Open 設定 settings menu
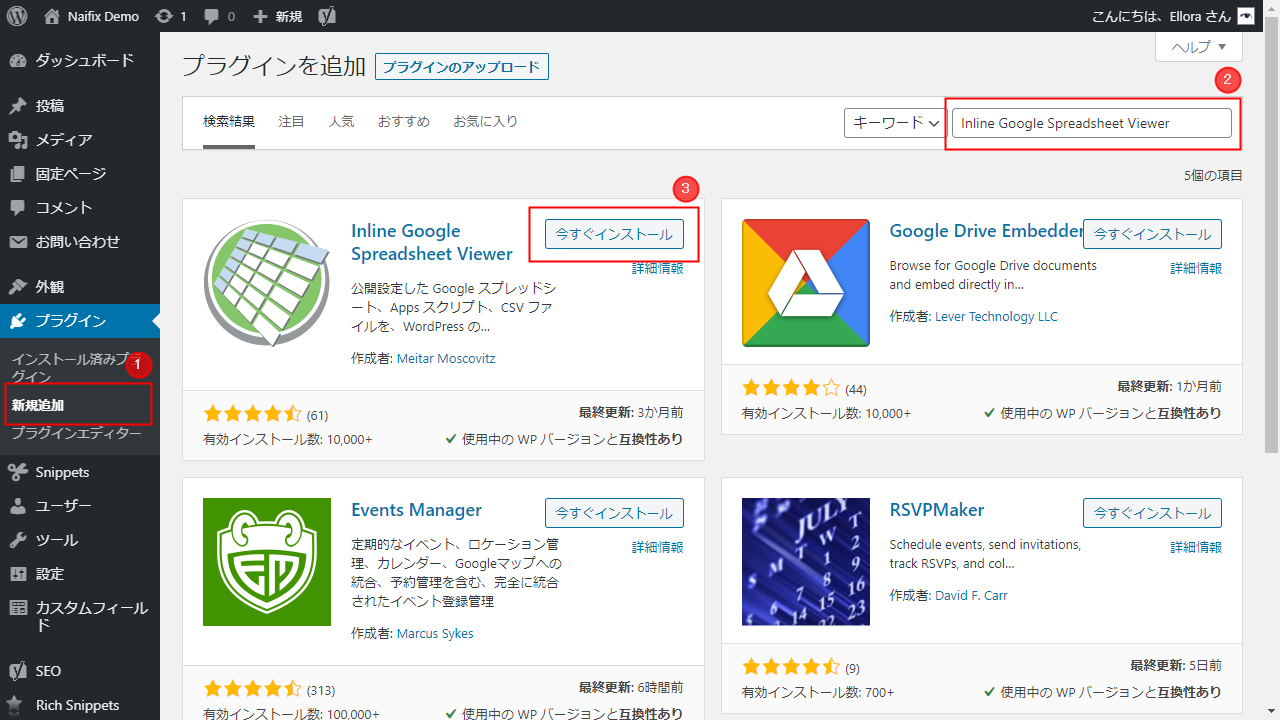Image resolution: width=1280 pixels, height=720 pixels. click(x=80, y=574)
